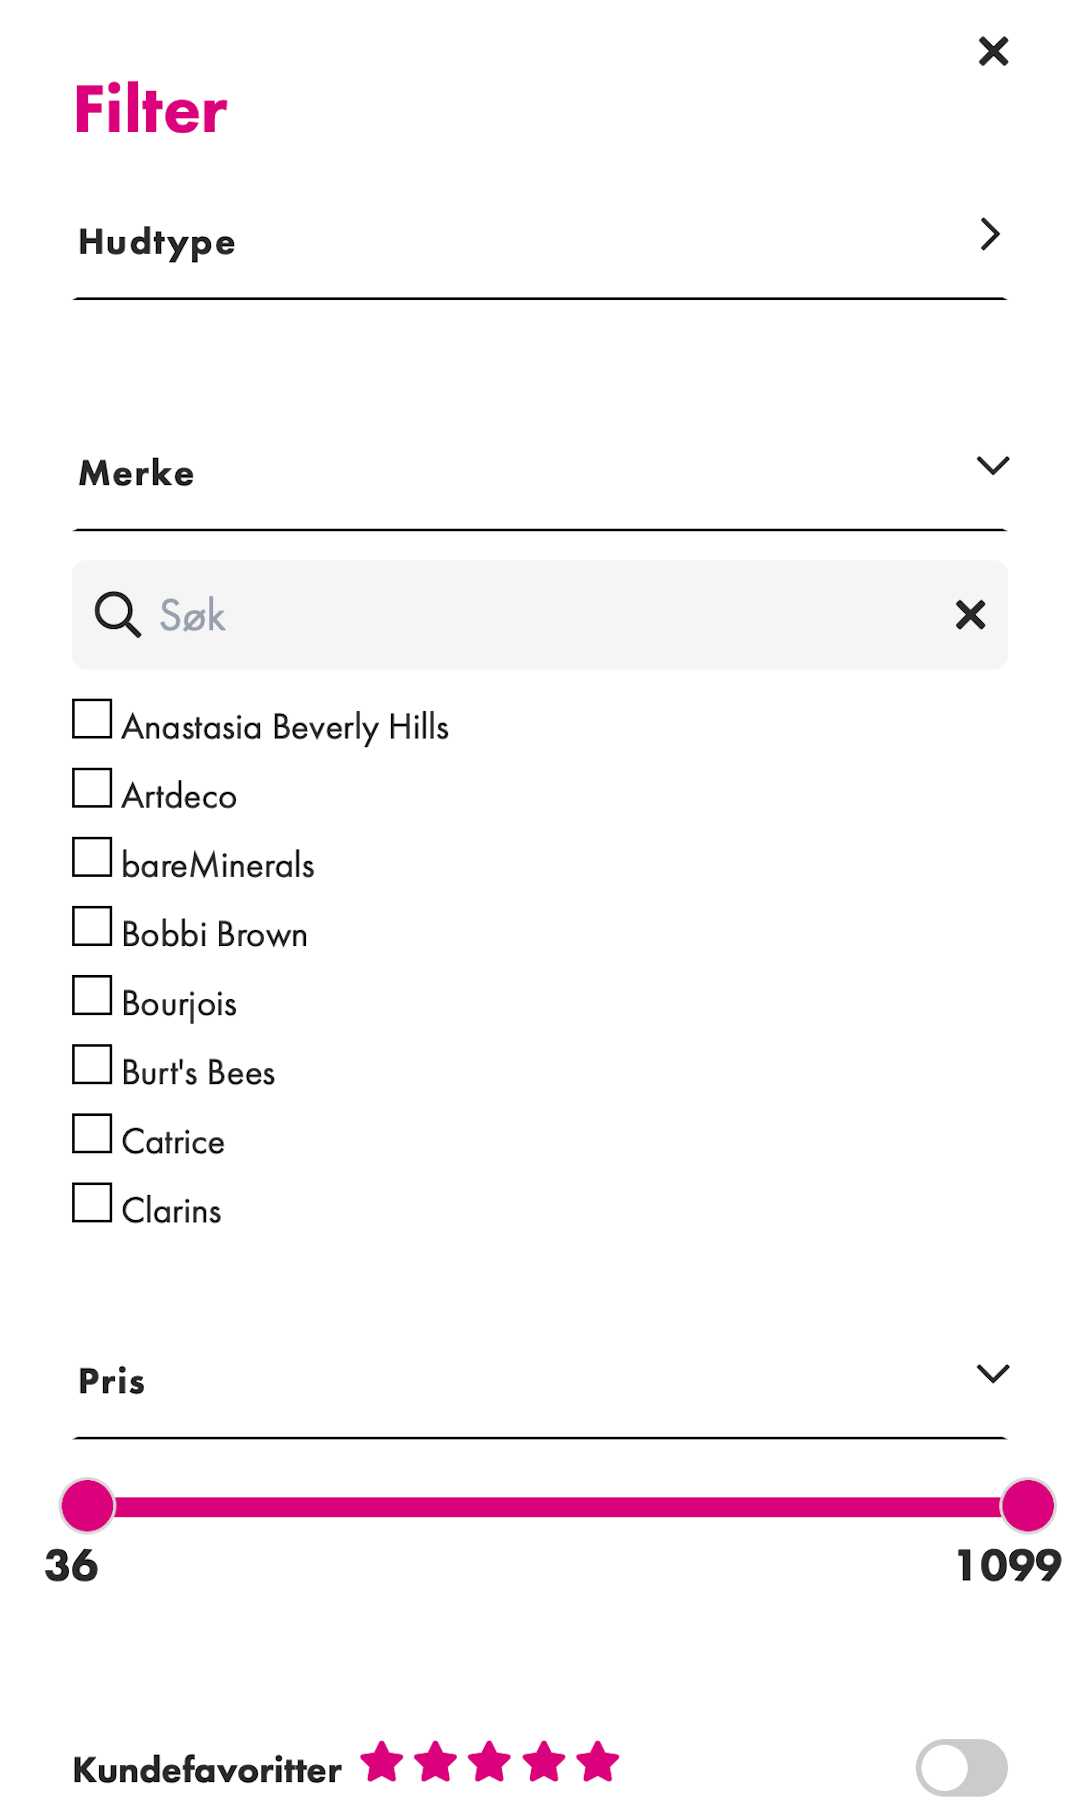Click the Pris section label
Viewport: 1080px width, 1800px height.
112,1381
